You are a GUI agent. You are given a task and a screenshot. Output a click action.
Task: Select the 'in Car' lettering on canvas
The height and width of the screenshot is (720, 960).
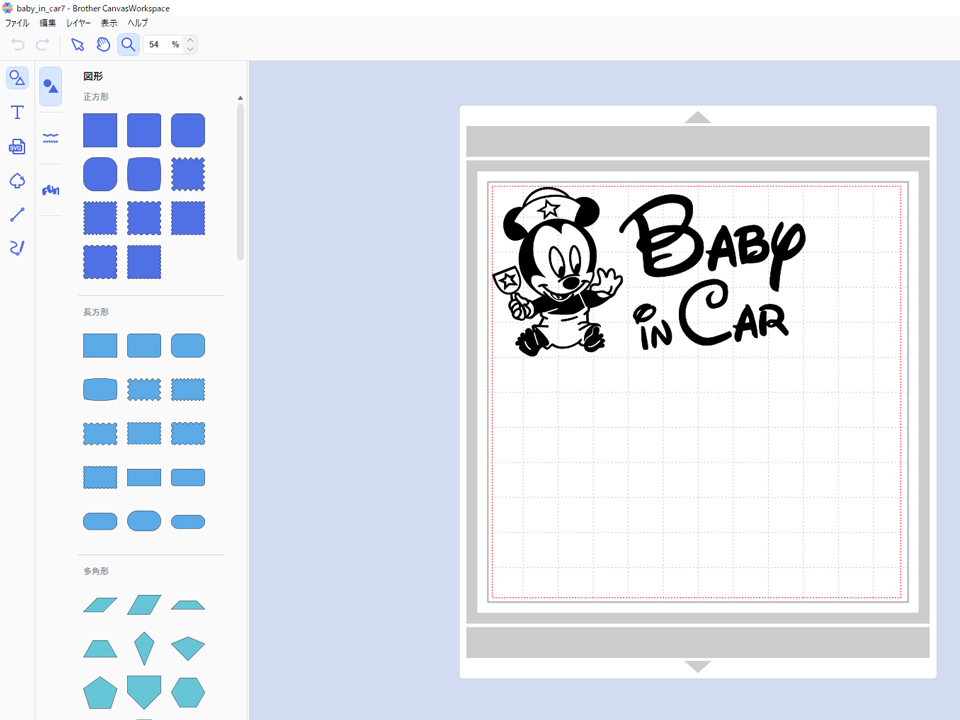click(710, 315)
